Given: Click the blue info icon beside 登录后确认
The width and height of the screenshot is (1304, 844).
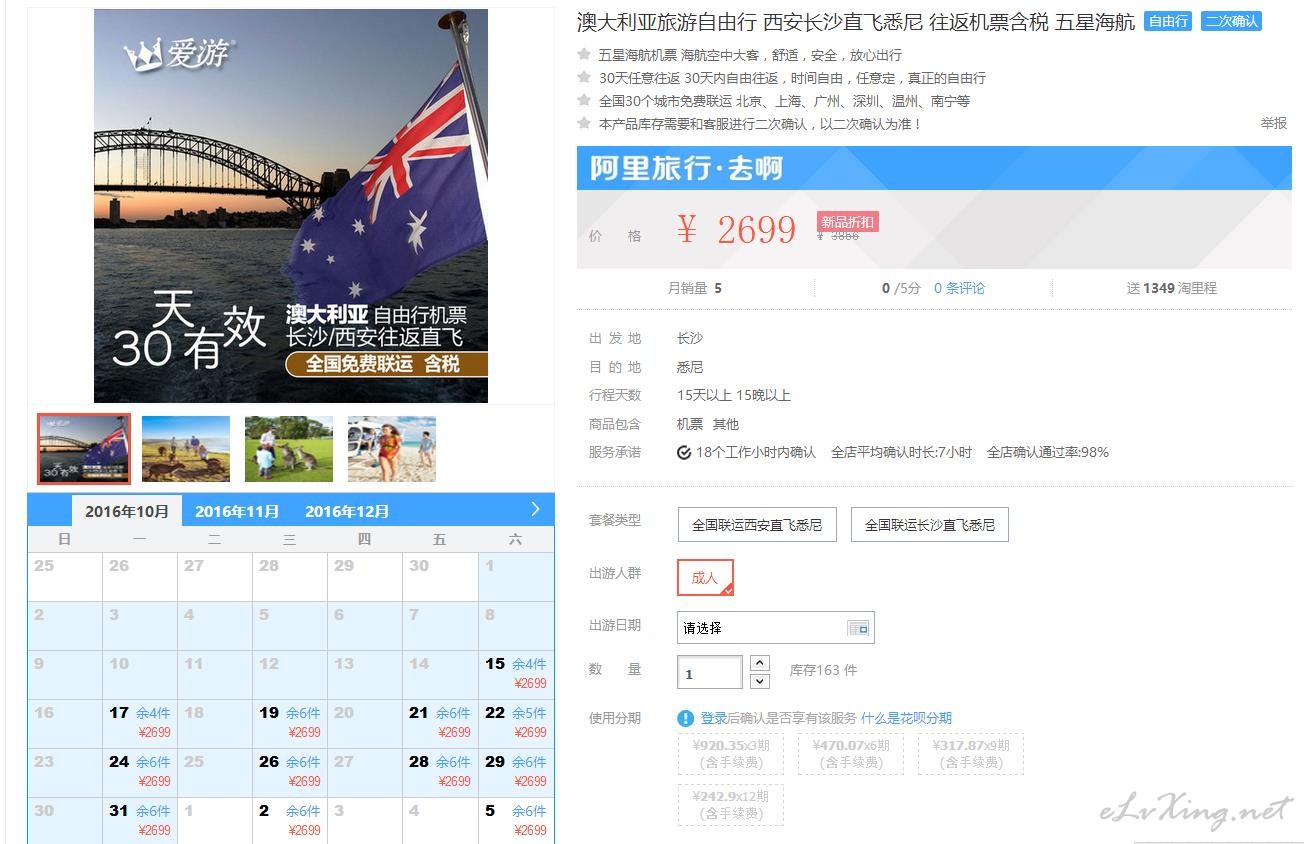Looking at the screenshot, I should (x=685, y=718).
